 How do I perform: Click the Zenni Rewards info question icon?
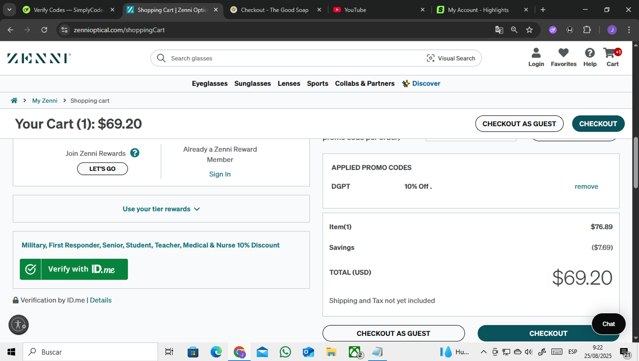[x=135, y=153]
